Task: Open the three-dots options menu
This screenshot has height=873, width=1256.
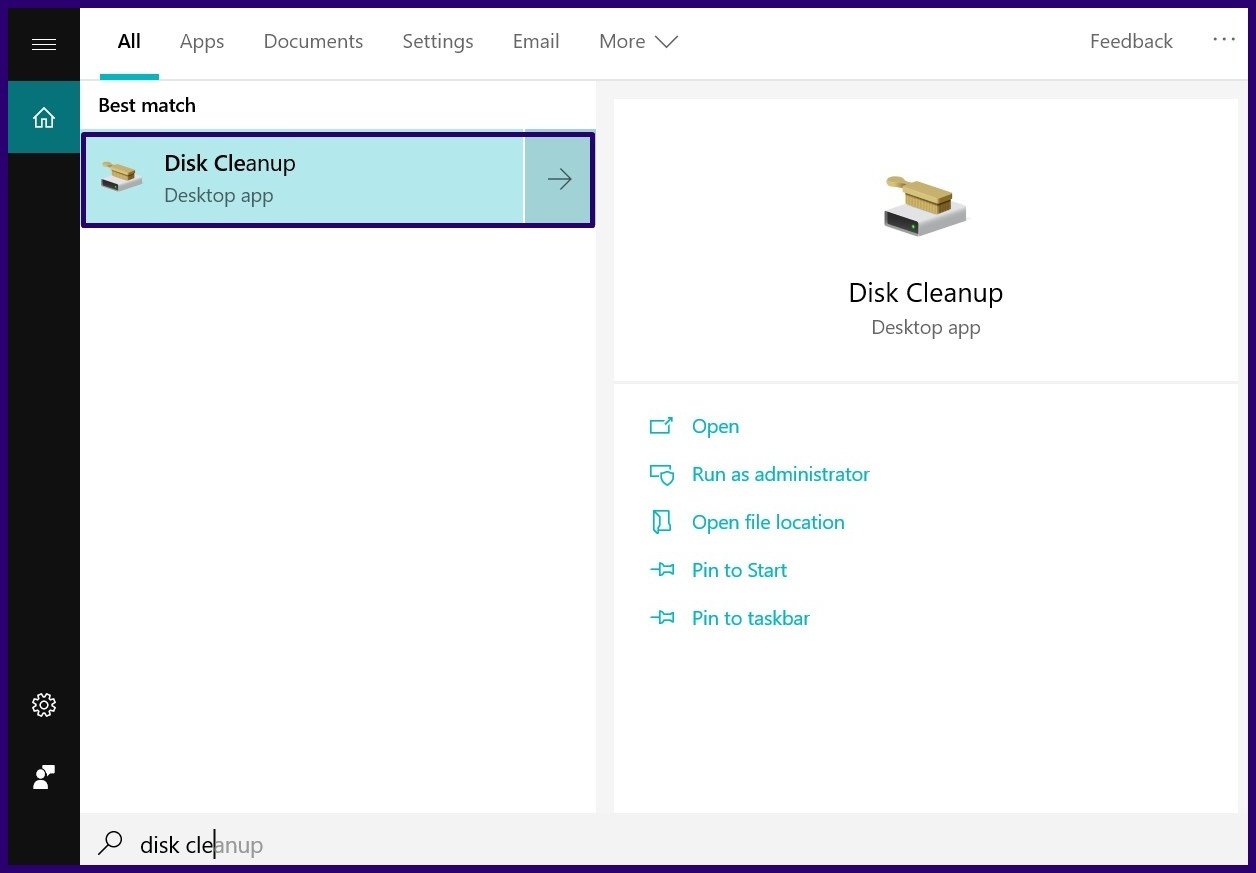Action: coord(1224,40)
